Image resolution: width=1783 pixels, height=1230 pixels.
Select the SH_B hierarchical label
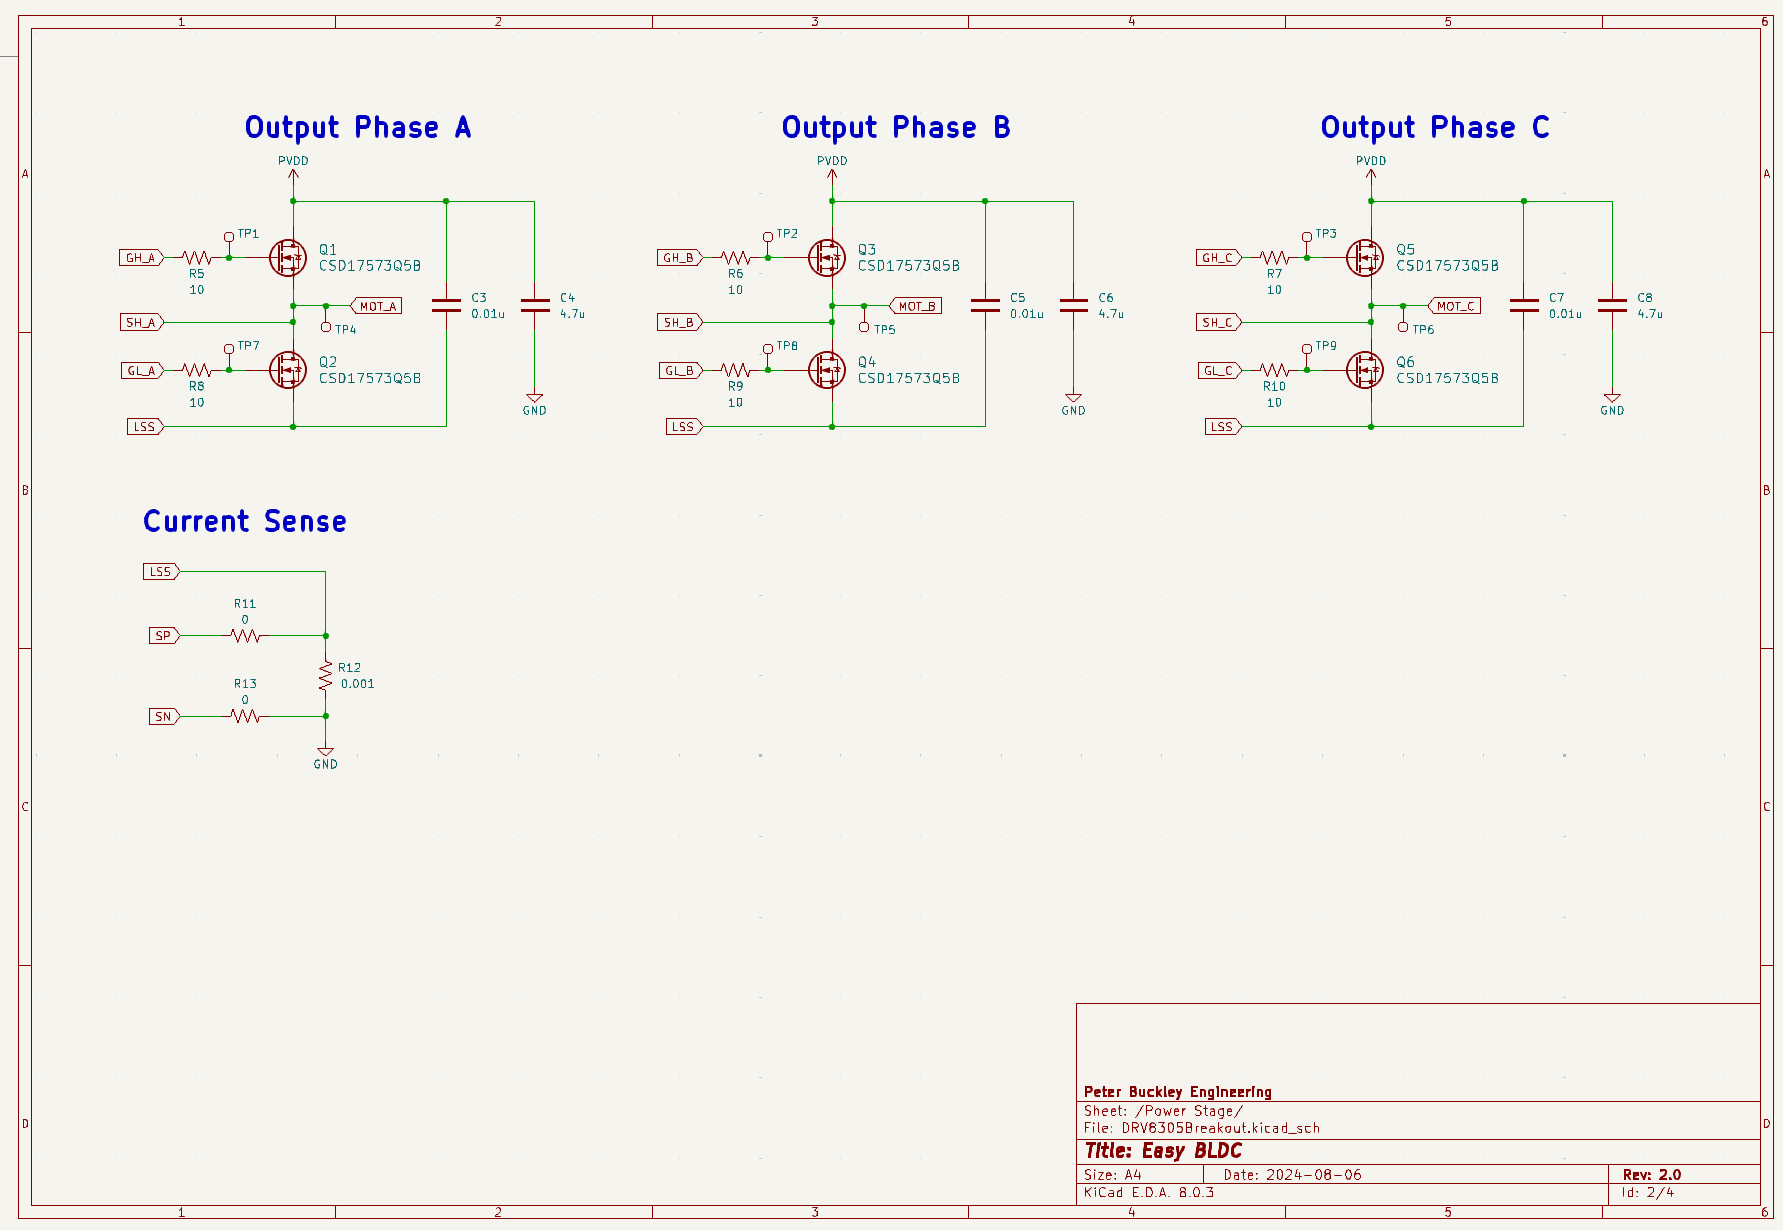pos(680,322)
